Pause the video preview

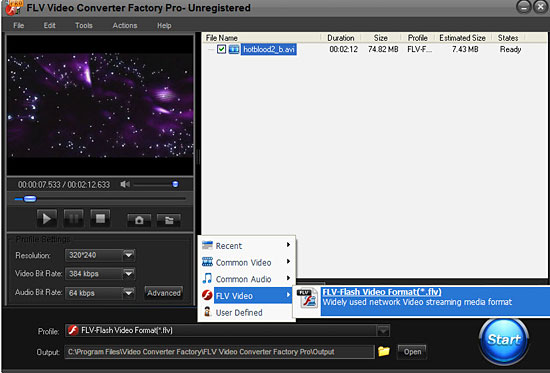point(74,219)
